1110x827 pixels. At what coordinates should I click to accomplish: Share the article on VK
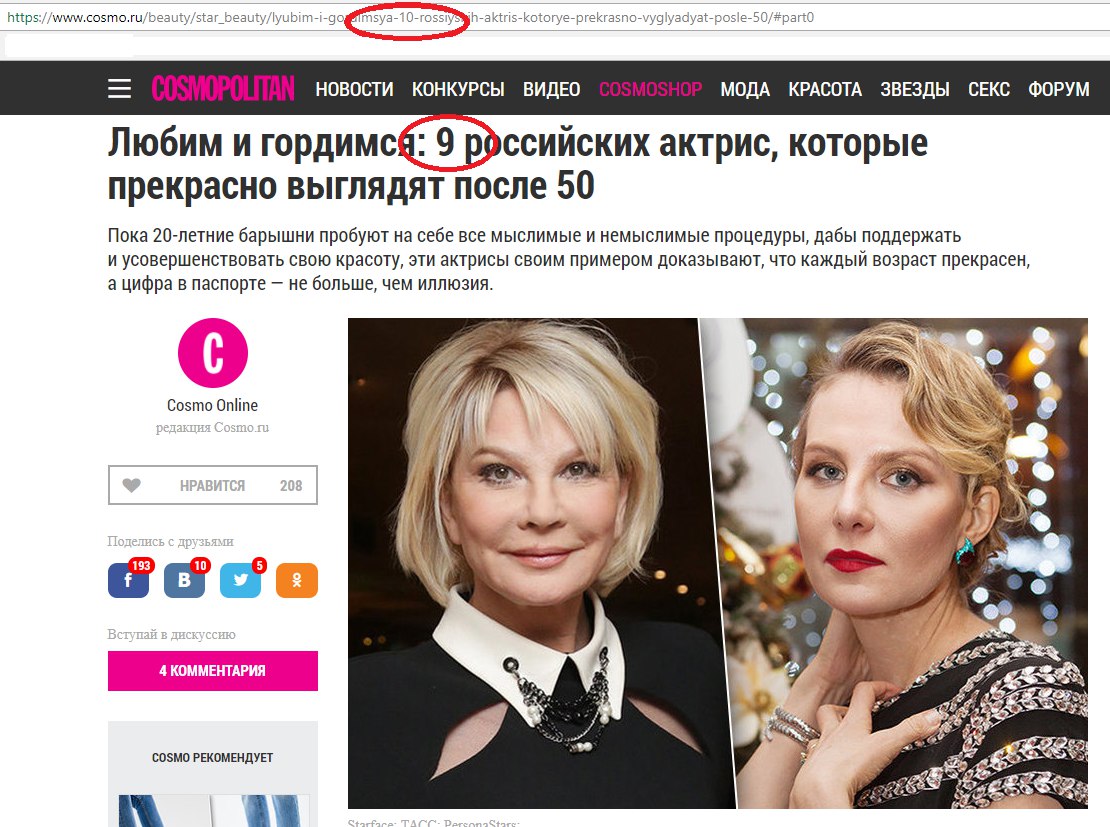[x=184, y=580]
